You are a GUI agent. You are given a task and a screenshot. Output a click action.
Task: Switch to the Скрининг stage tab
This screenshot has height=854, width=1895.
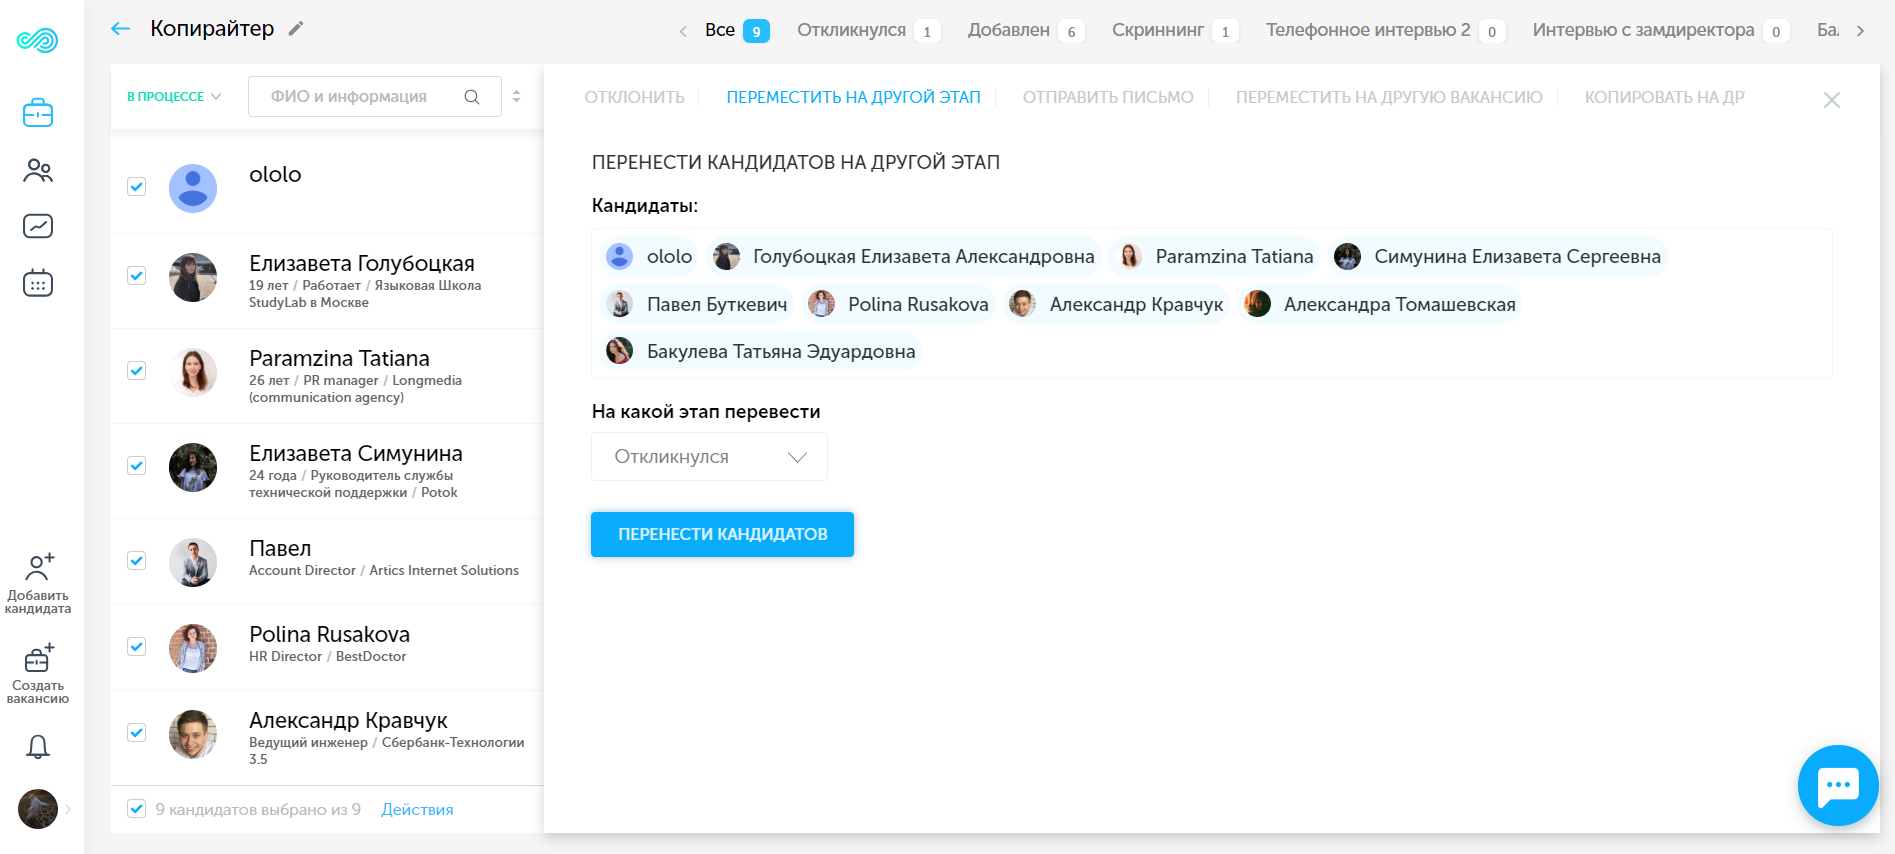1157,30
